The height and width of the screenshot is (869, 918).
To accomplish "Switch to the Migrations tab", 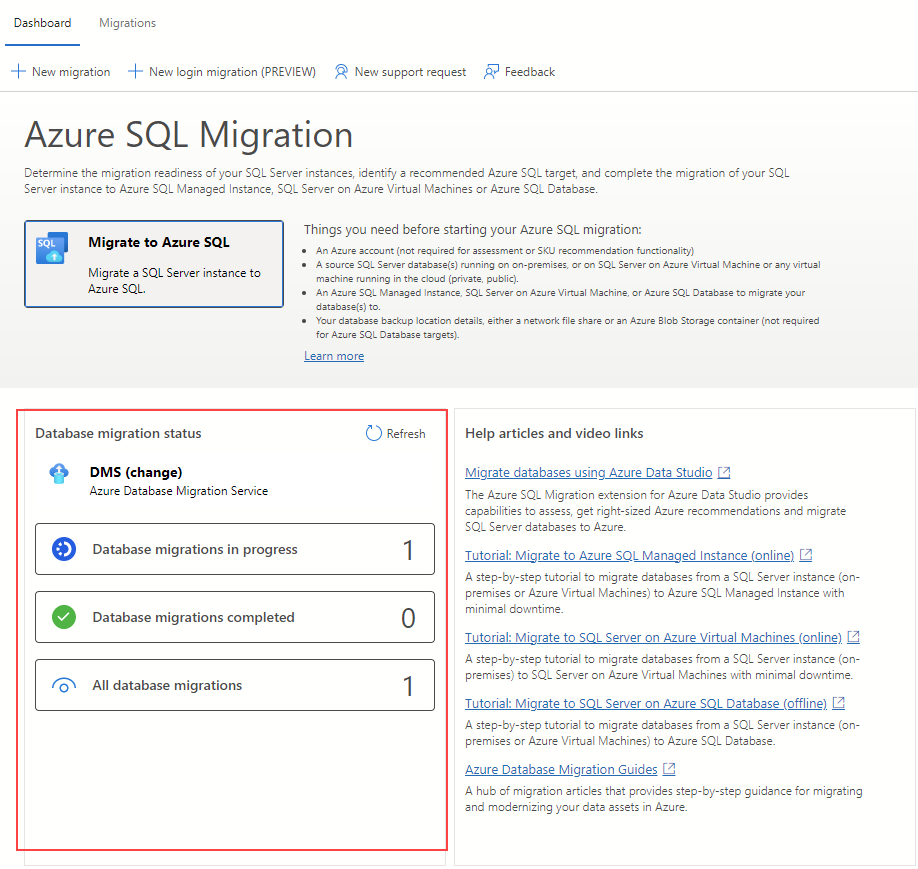I will (127, 22).
